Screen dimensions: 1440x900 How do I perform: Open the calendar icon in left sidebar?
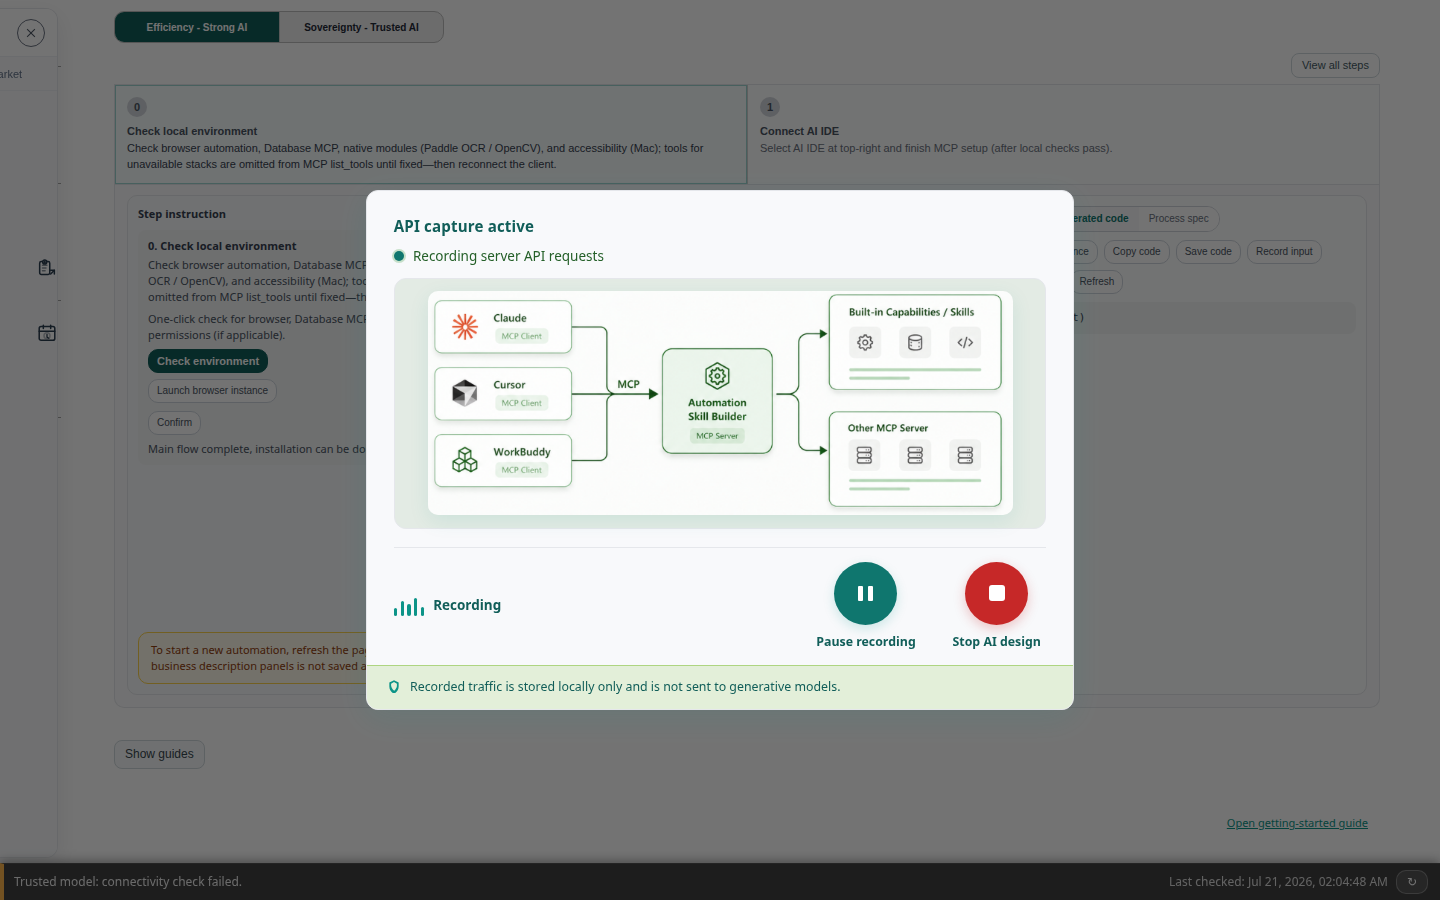[x=47, y=333]
